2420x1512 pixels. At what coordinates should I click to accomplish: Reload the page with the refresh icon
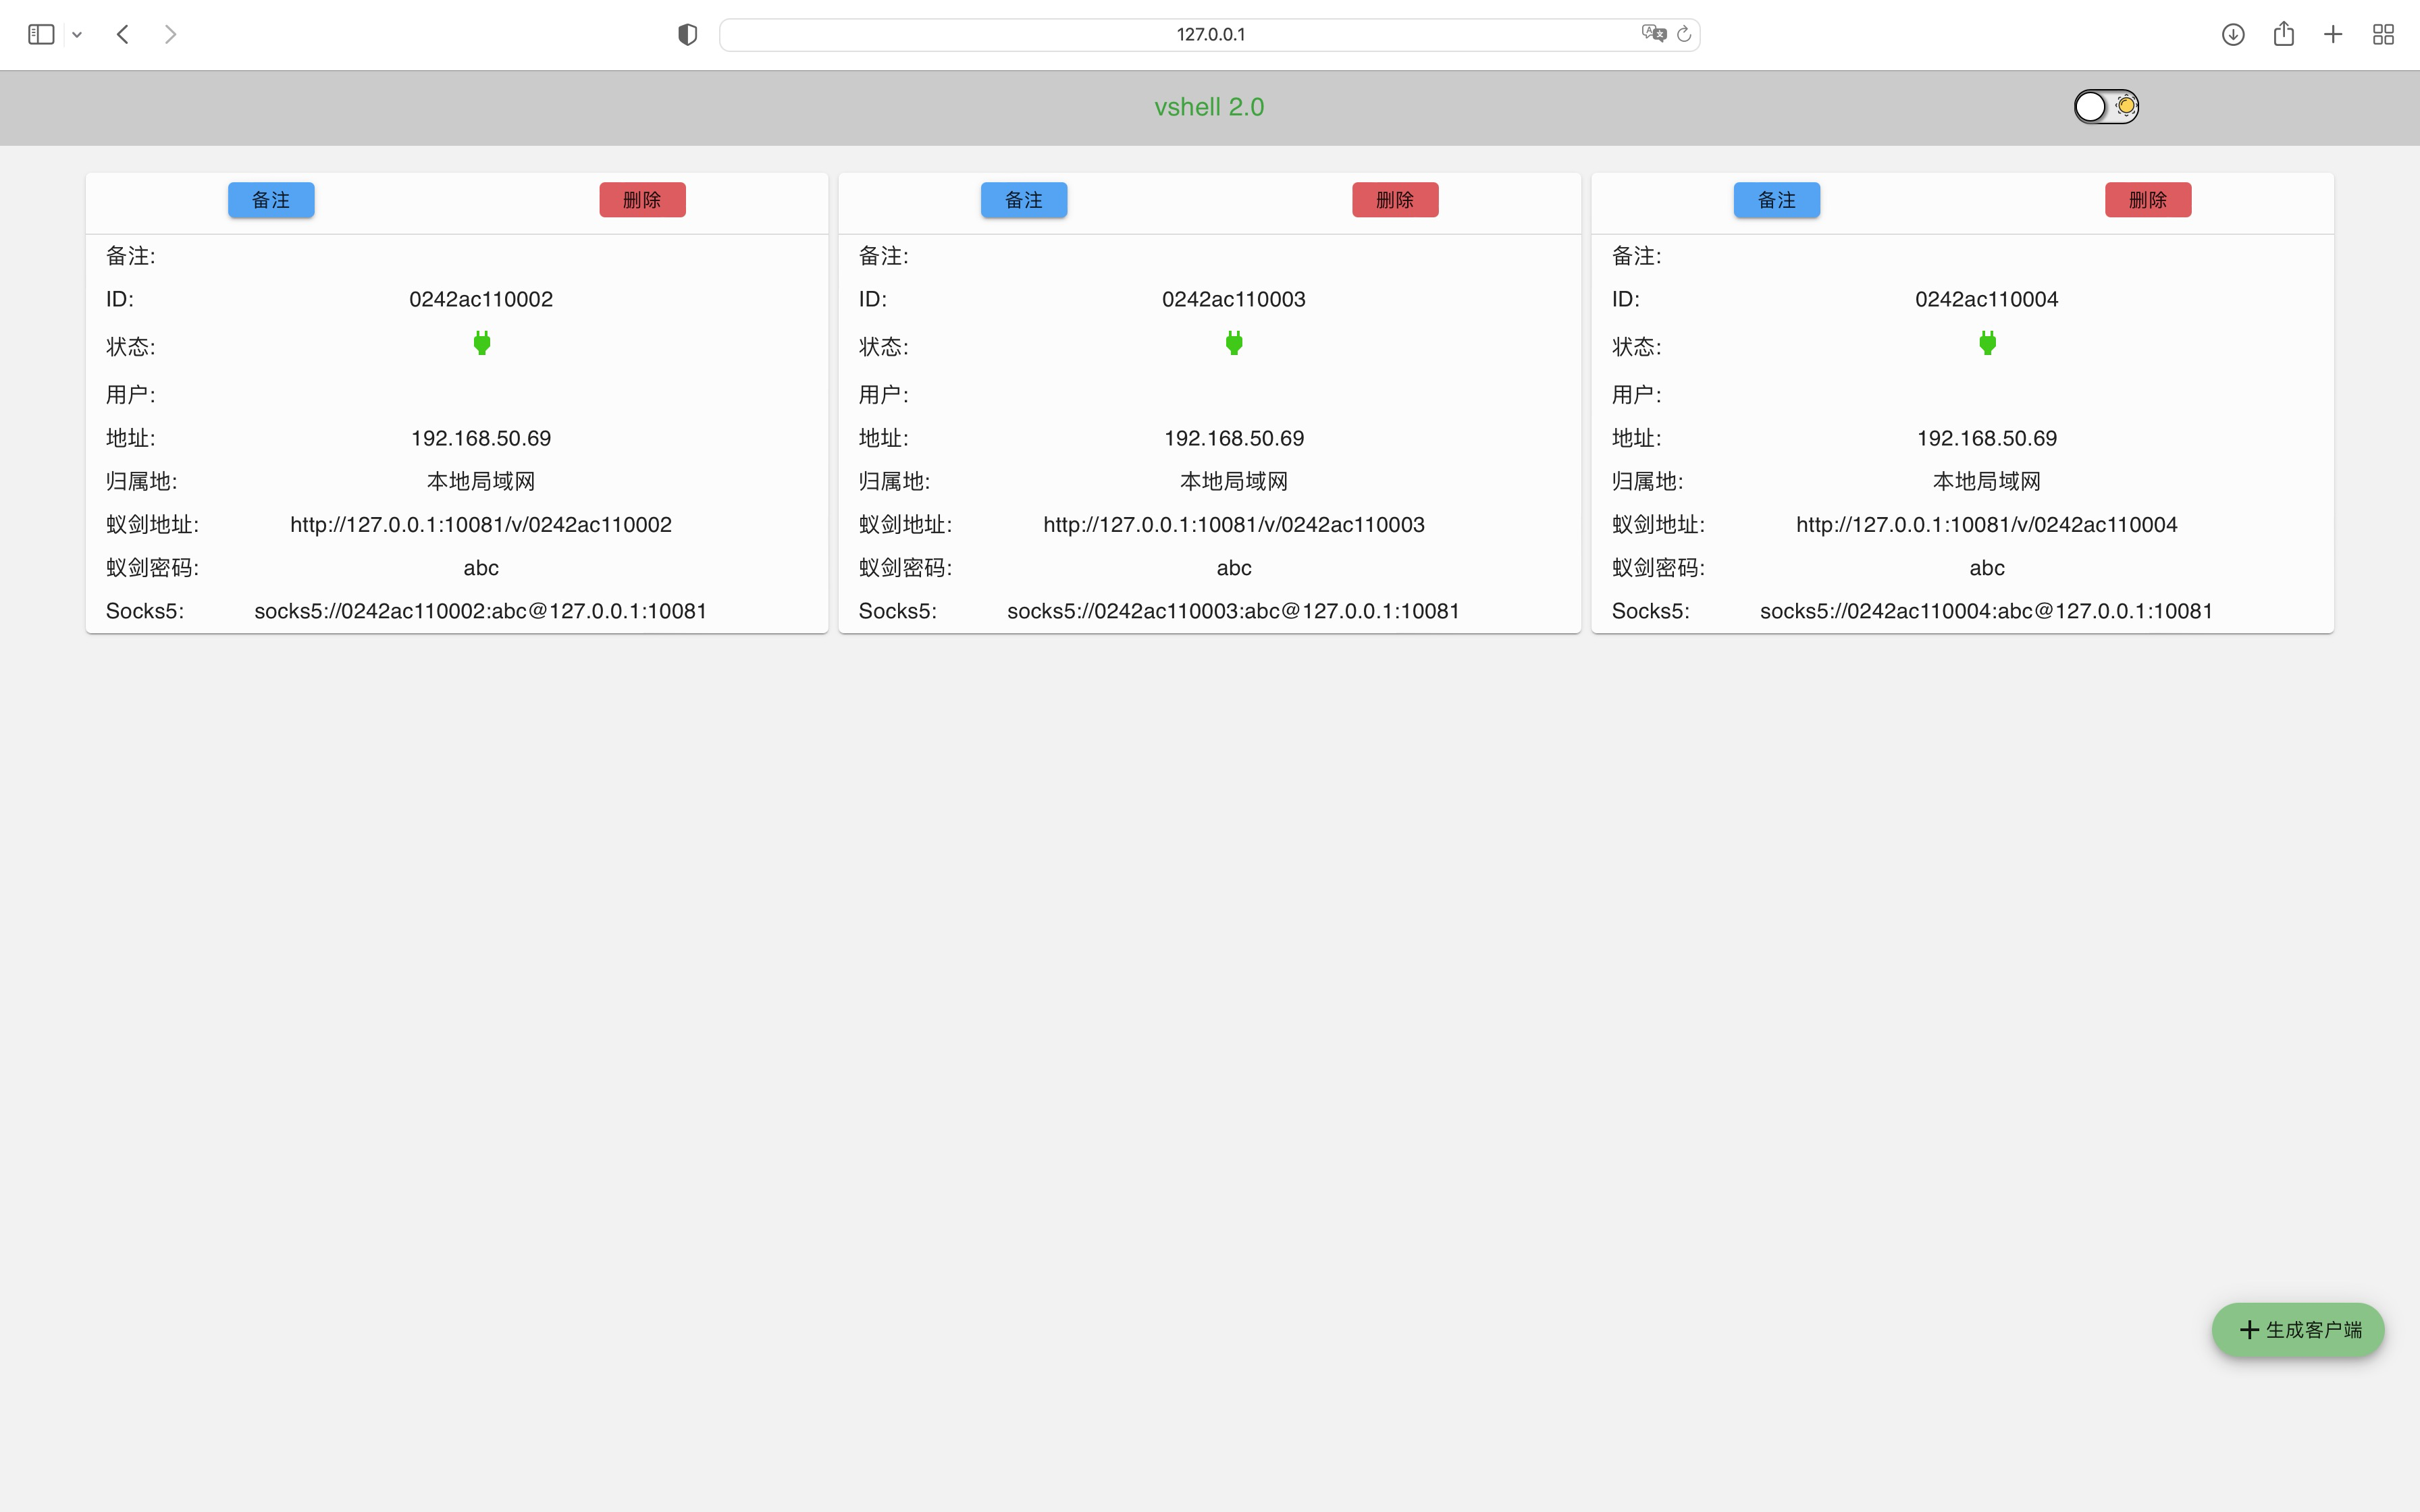(1684, 34)
